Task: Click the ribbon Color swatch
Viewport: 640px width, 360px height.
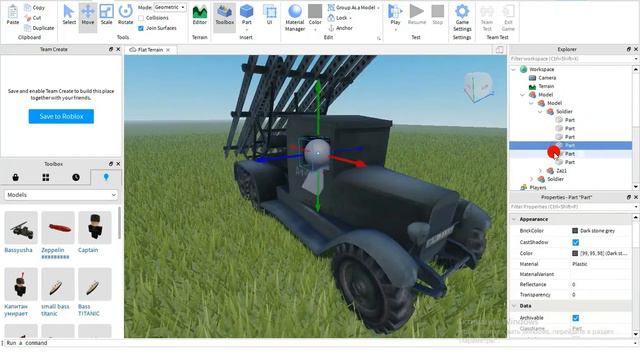Action: pyautogui.click(x=315, y=11)
